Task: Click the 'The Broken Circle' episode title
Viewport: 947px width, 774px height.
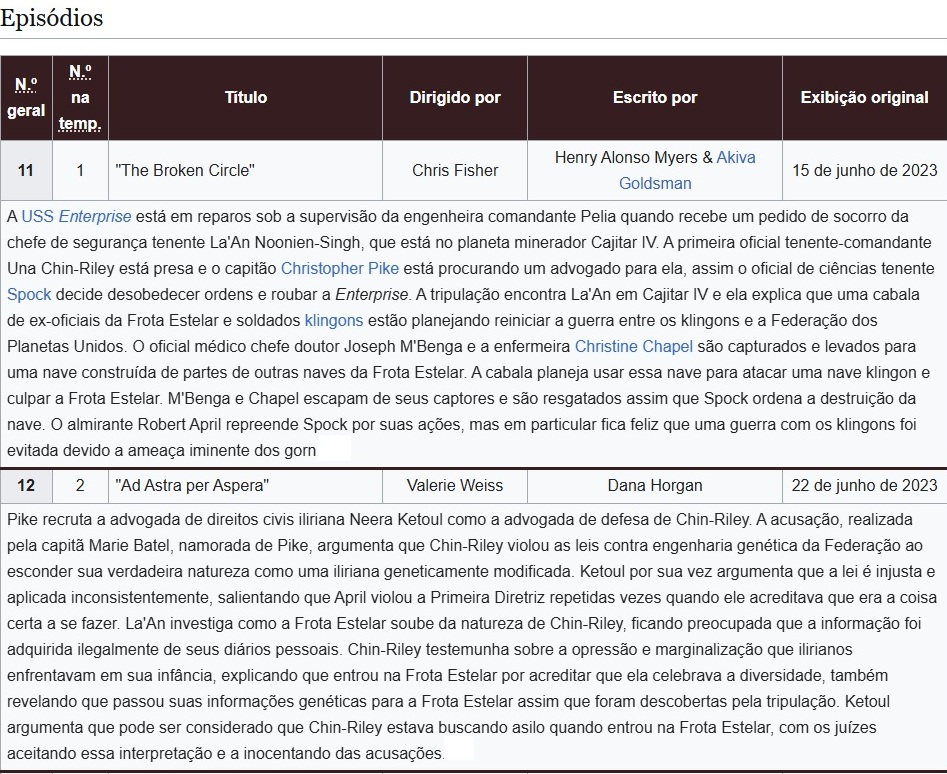Action: [185, 170]
